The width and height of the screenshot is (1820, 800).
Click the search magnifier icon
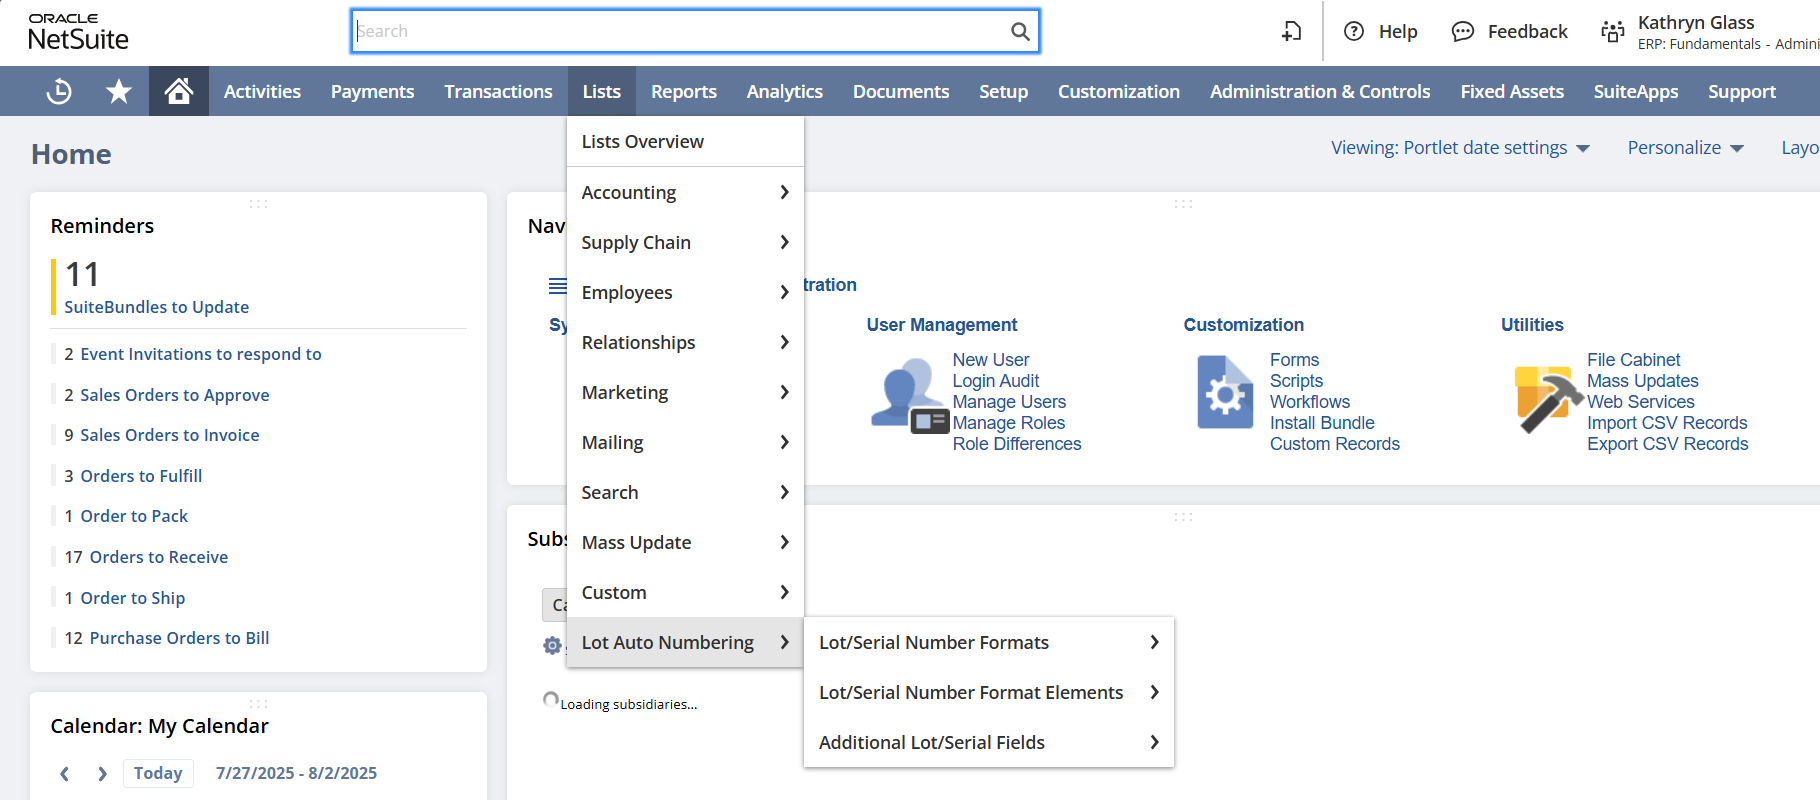[1019, 31]
